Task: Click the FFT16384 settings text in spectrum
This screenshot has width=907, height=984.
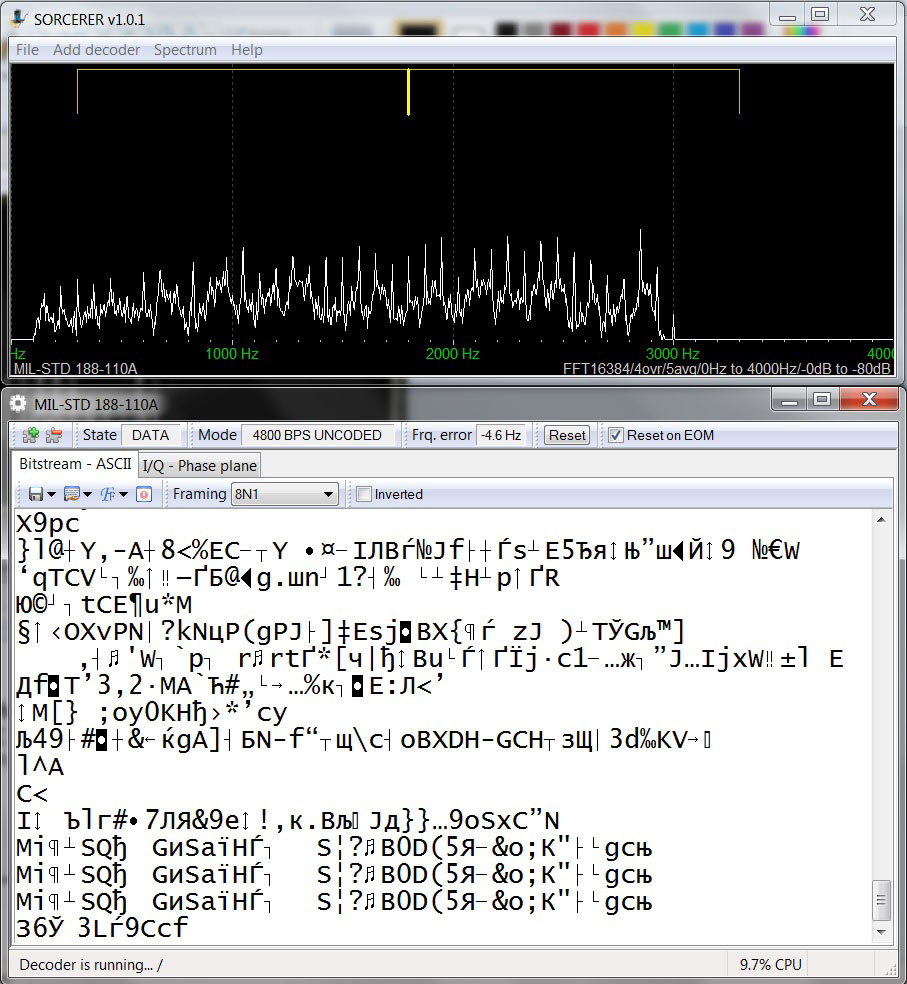Action: pyautogui.click(x=727, y=368)
